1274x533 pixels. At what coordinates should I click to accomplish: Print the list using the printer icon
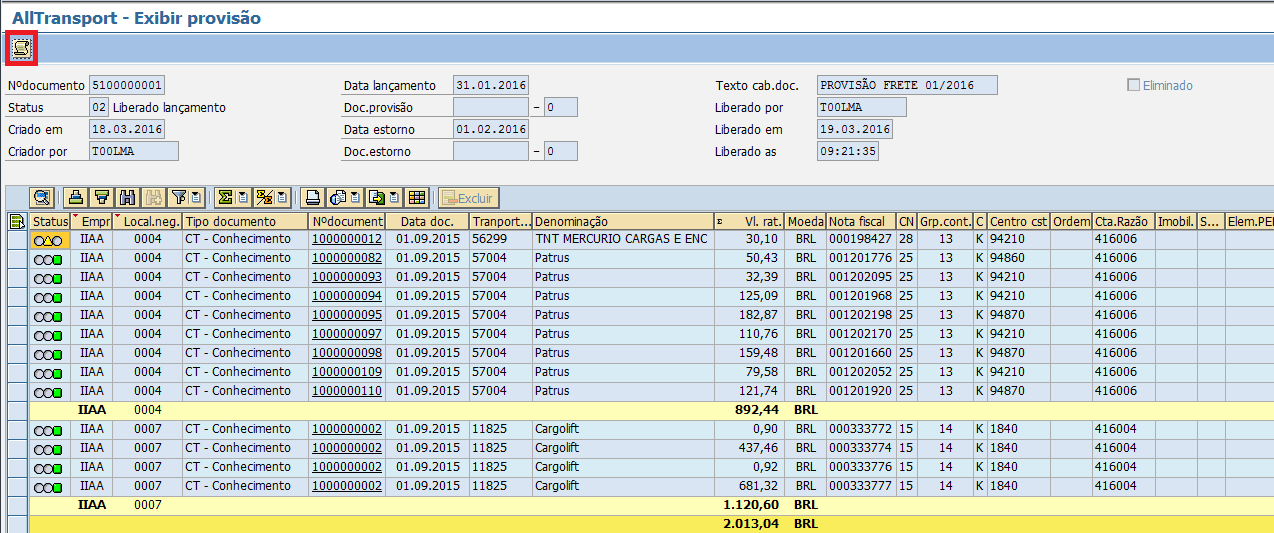(x=313, y=198)
